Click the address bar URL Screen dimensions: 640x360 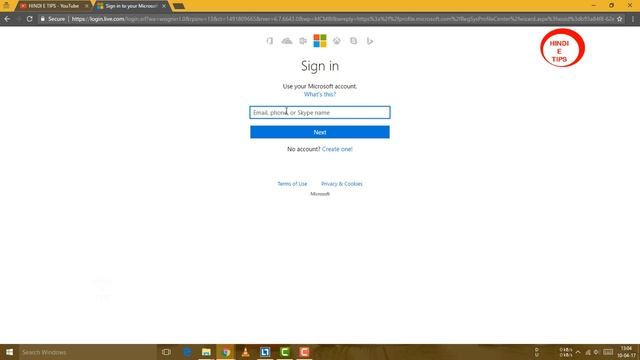click(343, 19)
